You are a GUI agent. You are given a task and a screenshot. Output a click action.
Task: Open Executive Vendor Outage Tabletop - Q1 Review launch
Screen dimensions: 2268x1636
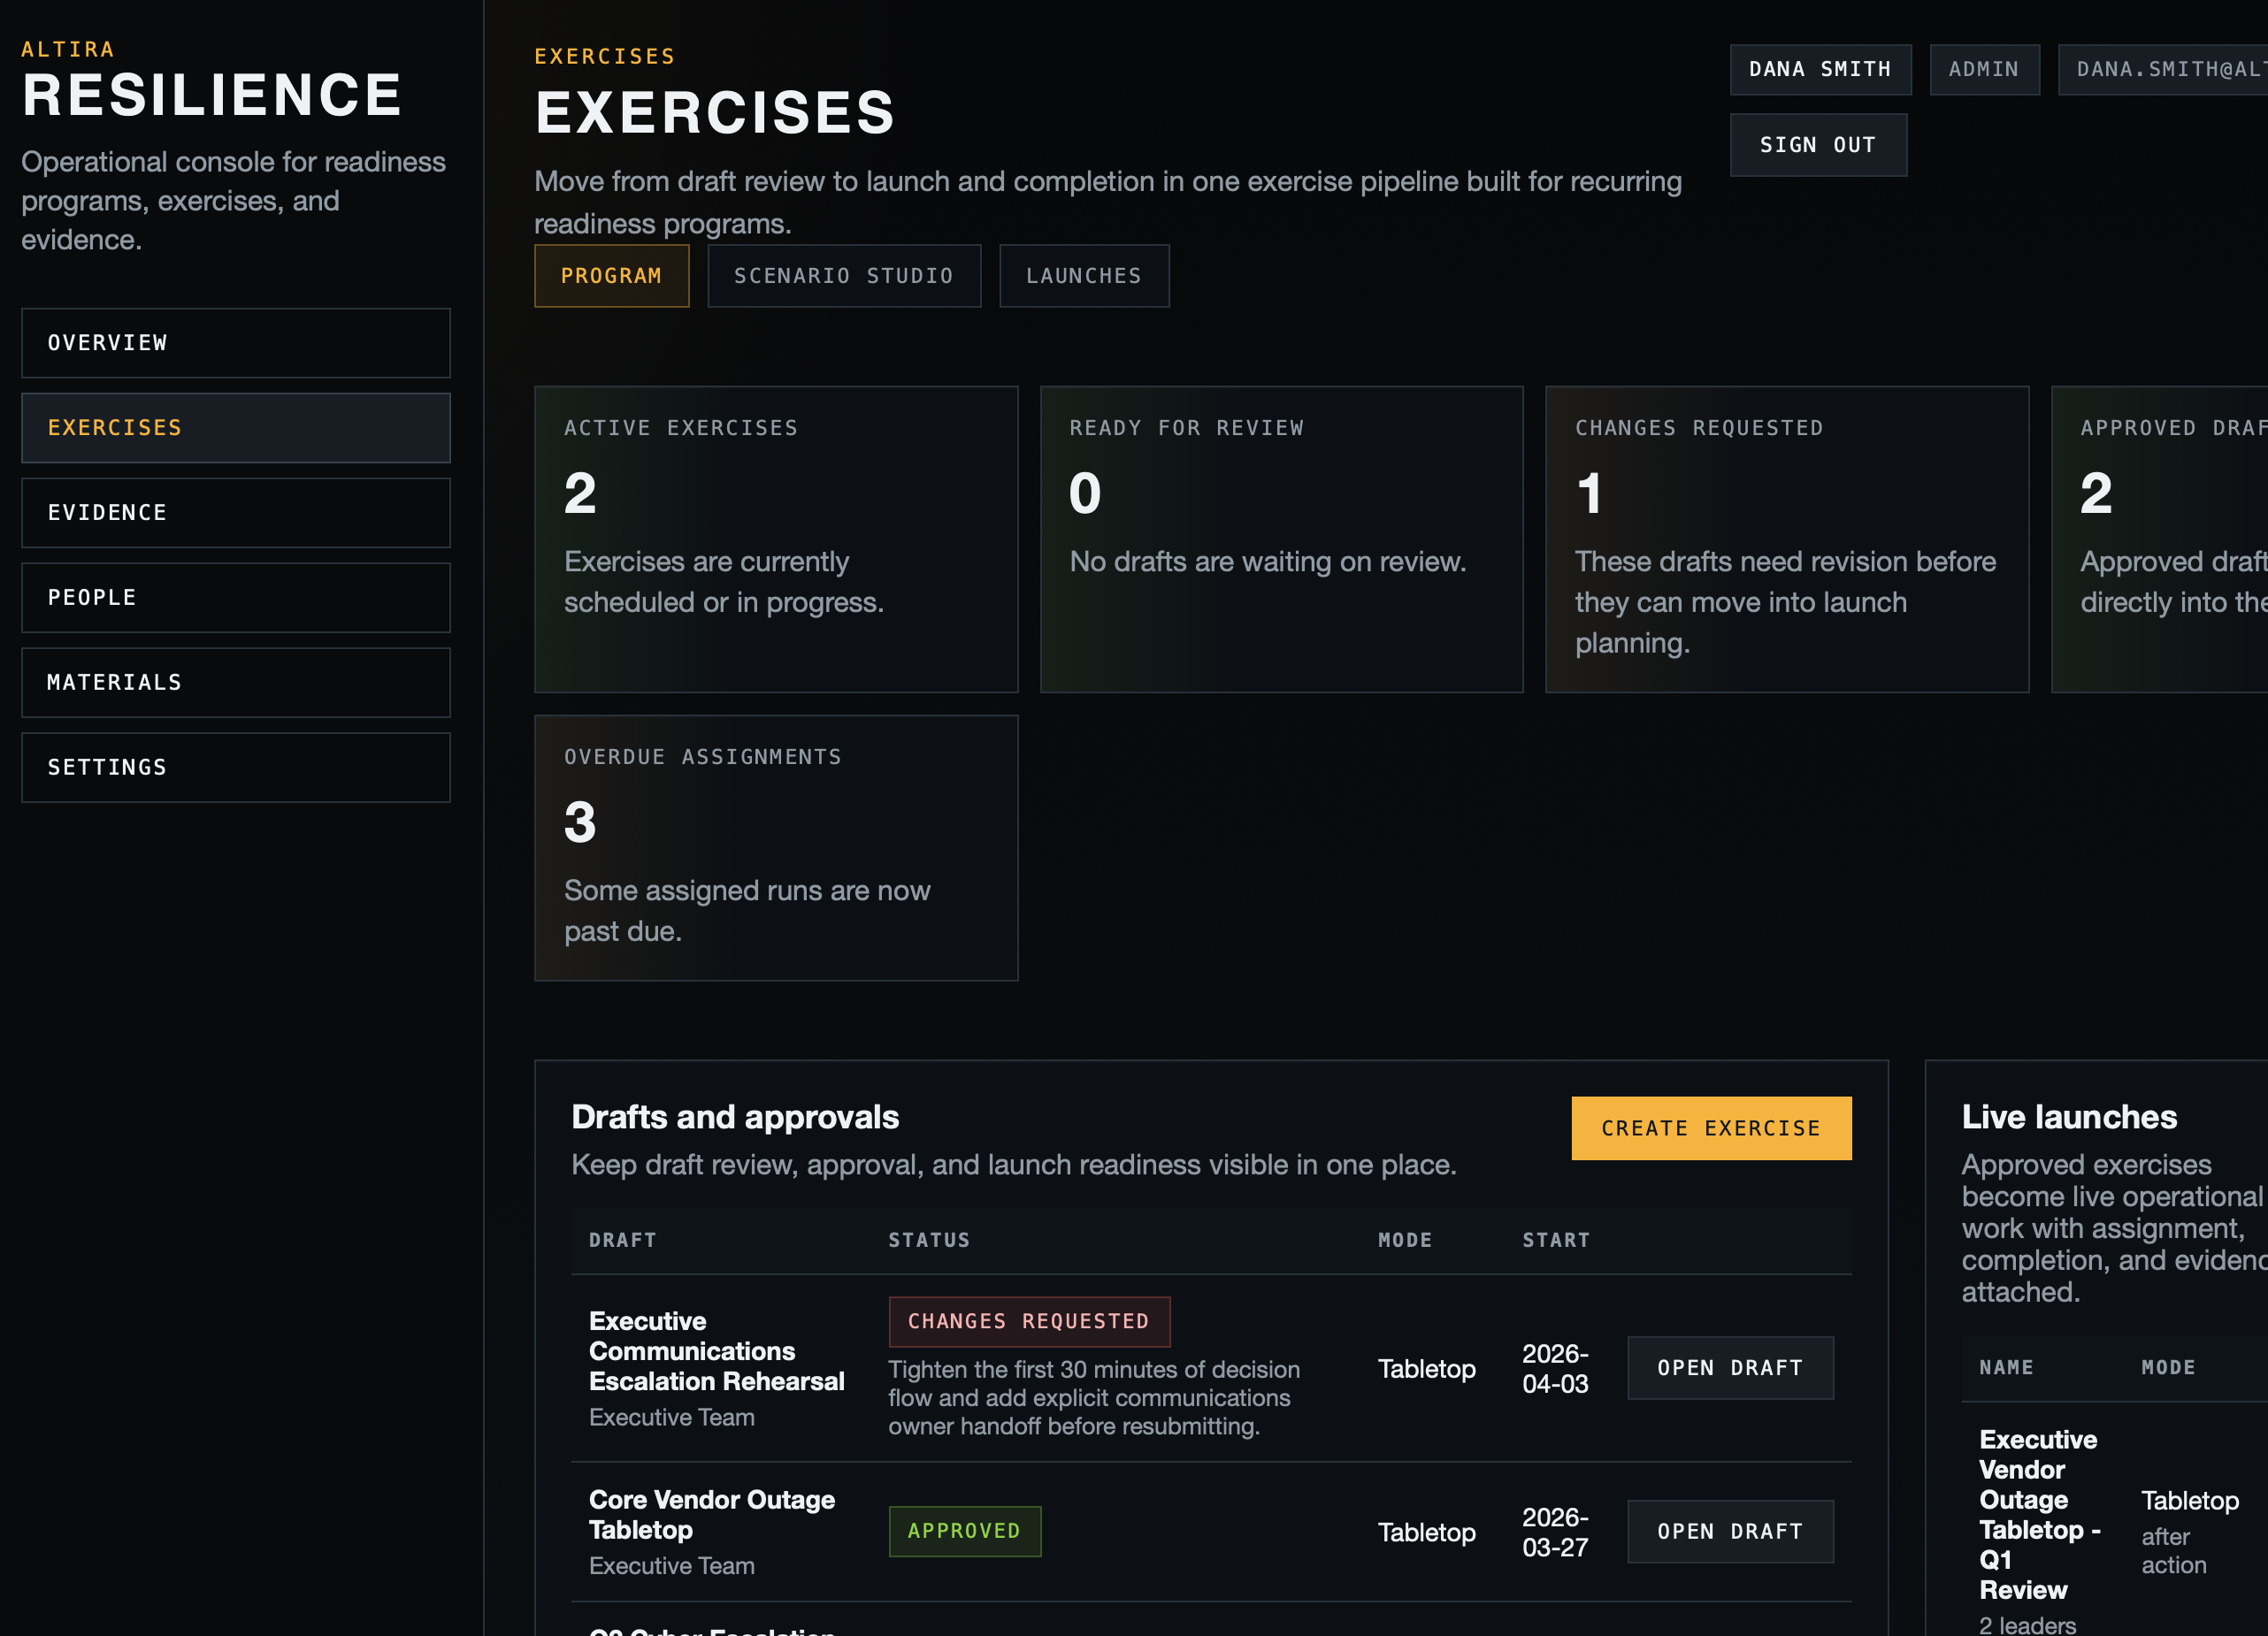(x=2039, y=1515)
